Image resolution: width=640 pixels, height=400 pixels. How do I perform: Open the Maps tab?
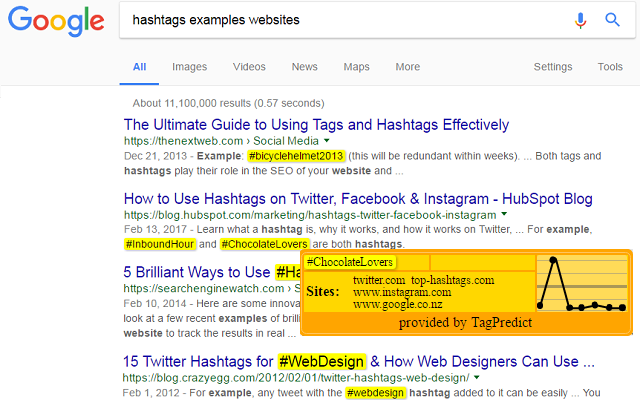pos(356,67)
